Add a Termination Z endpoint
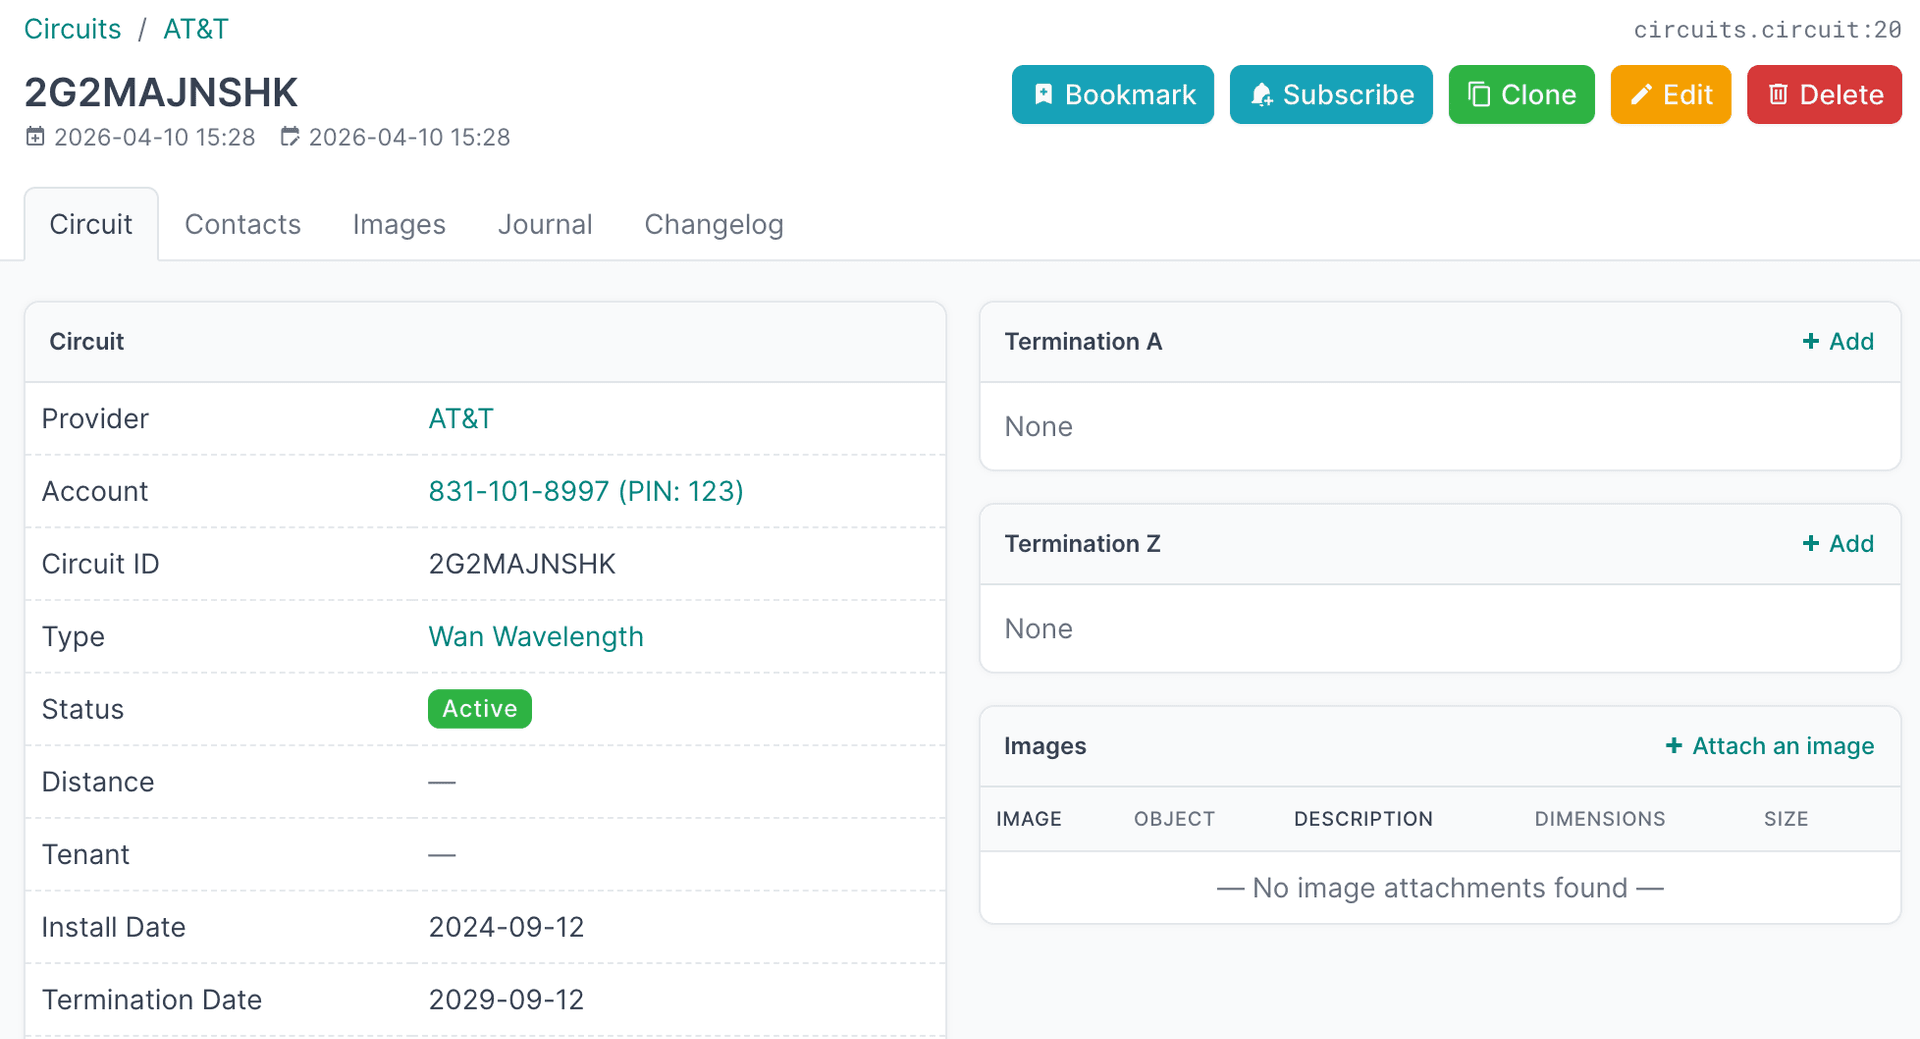 (x=1837, y=544)
